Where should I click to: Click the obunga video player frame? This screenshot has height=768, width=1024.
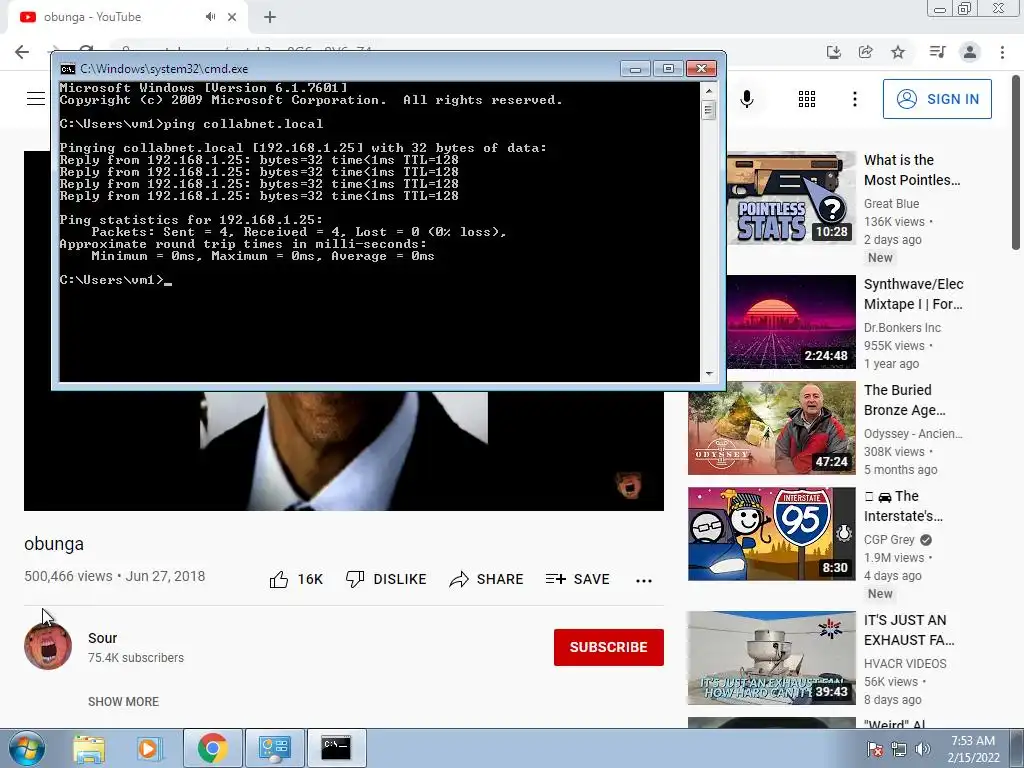point(344,451)
